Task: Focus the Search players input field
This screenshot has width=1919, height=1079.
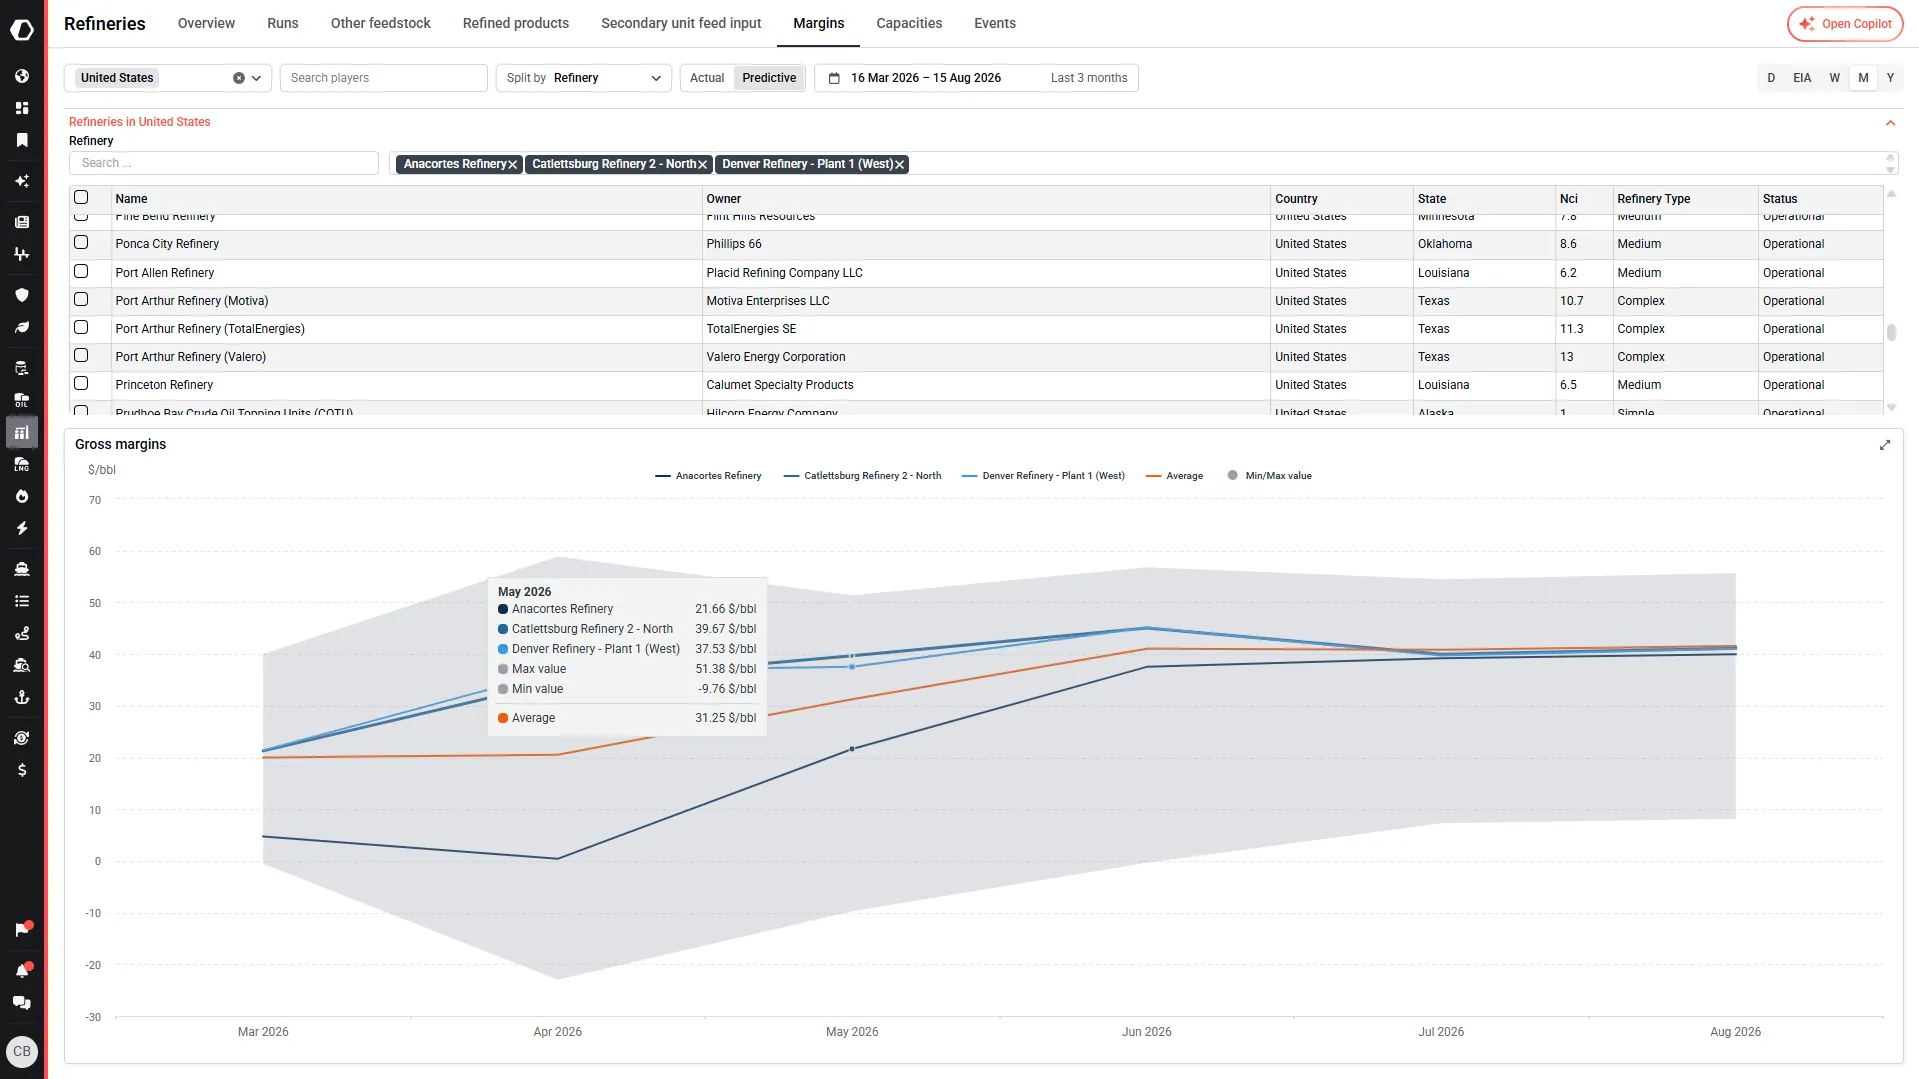Action: [384, 78]
